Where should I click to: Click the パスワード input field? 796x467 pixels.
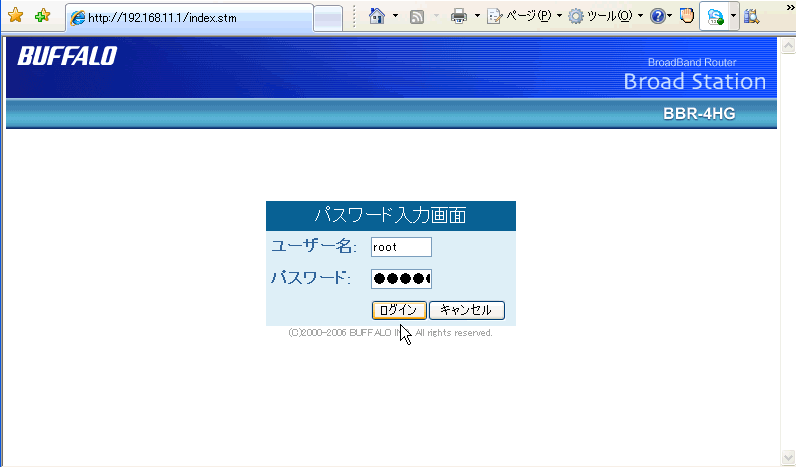point(401,279)
